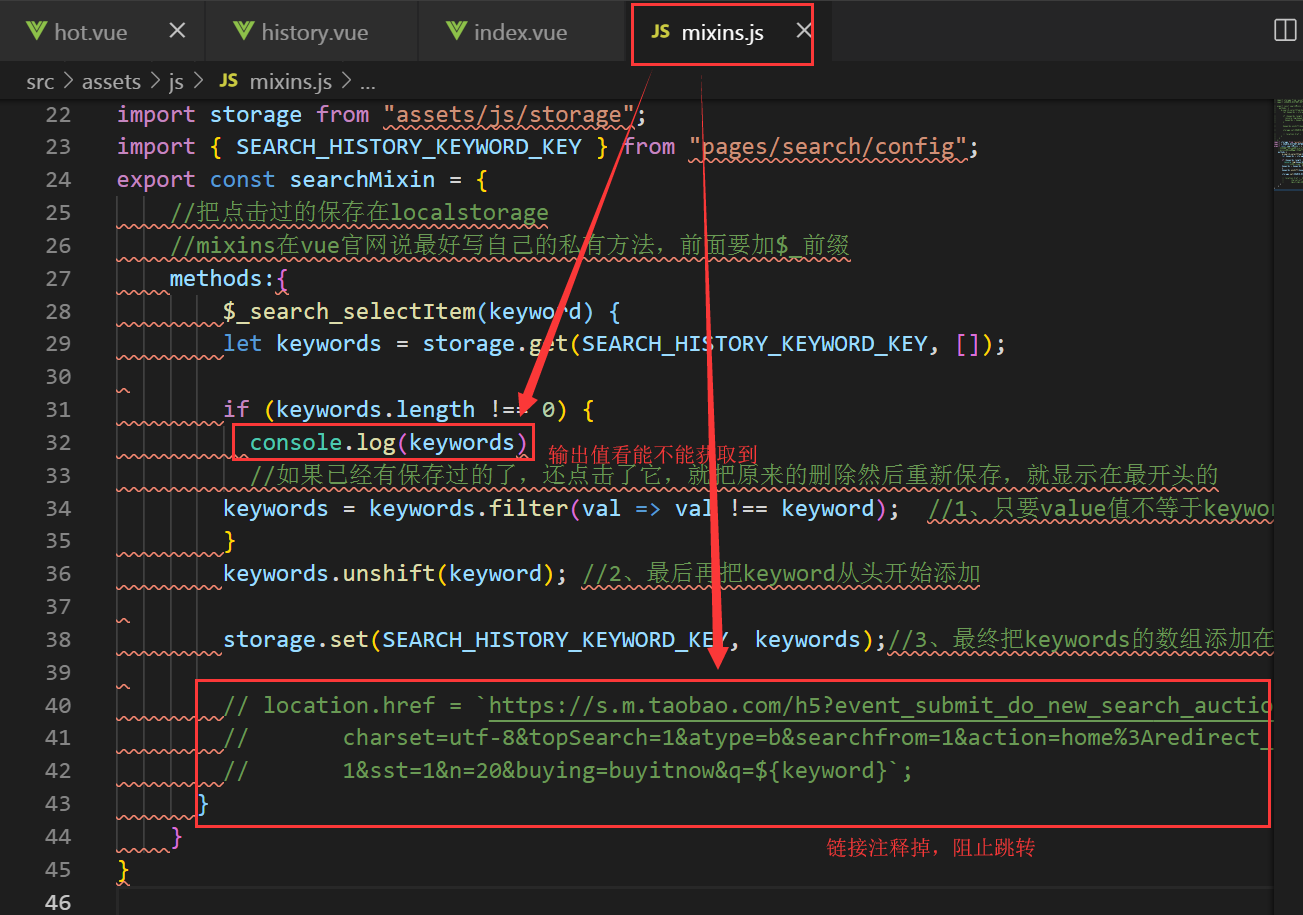Click the commented taobao URL on line 40
The image size is (1303, 915).
[880, 705]
